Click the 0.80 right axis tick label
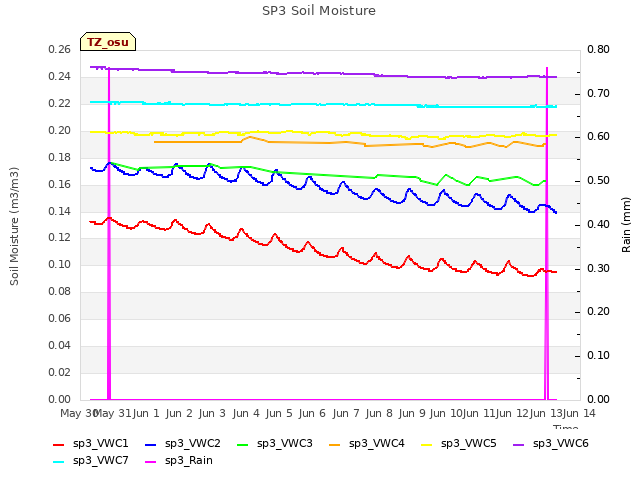 click(x=598, y=49)
